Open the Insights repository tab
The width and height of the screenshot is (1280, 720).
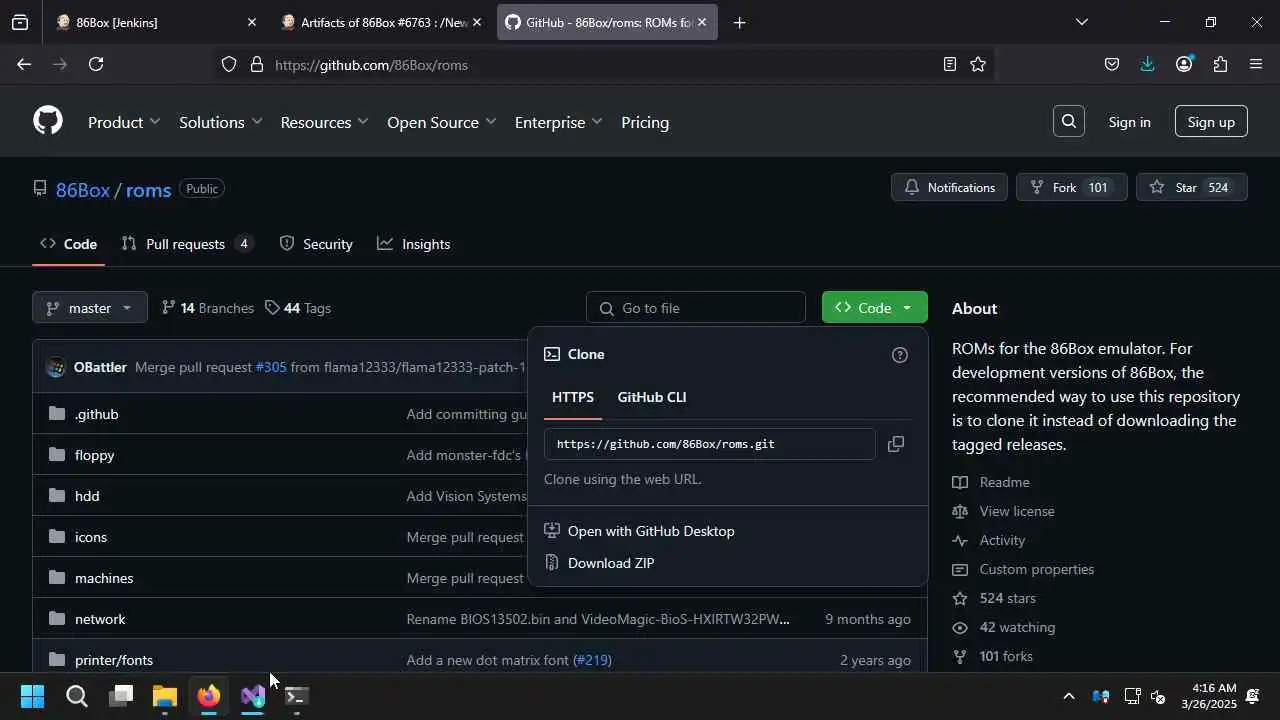coord(414,244)
